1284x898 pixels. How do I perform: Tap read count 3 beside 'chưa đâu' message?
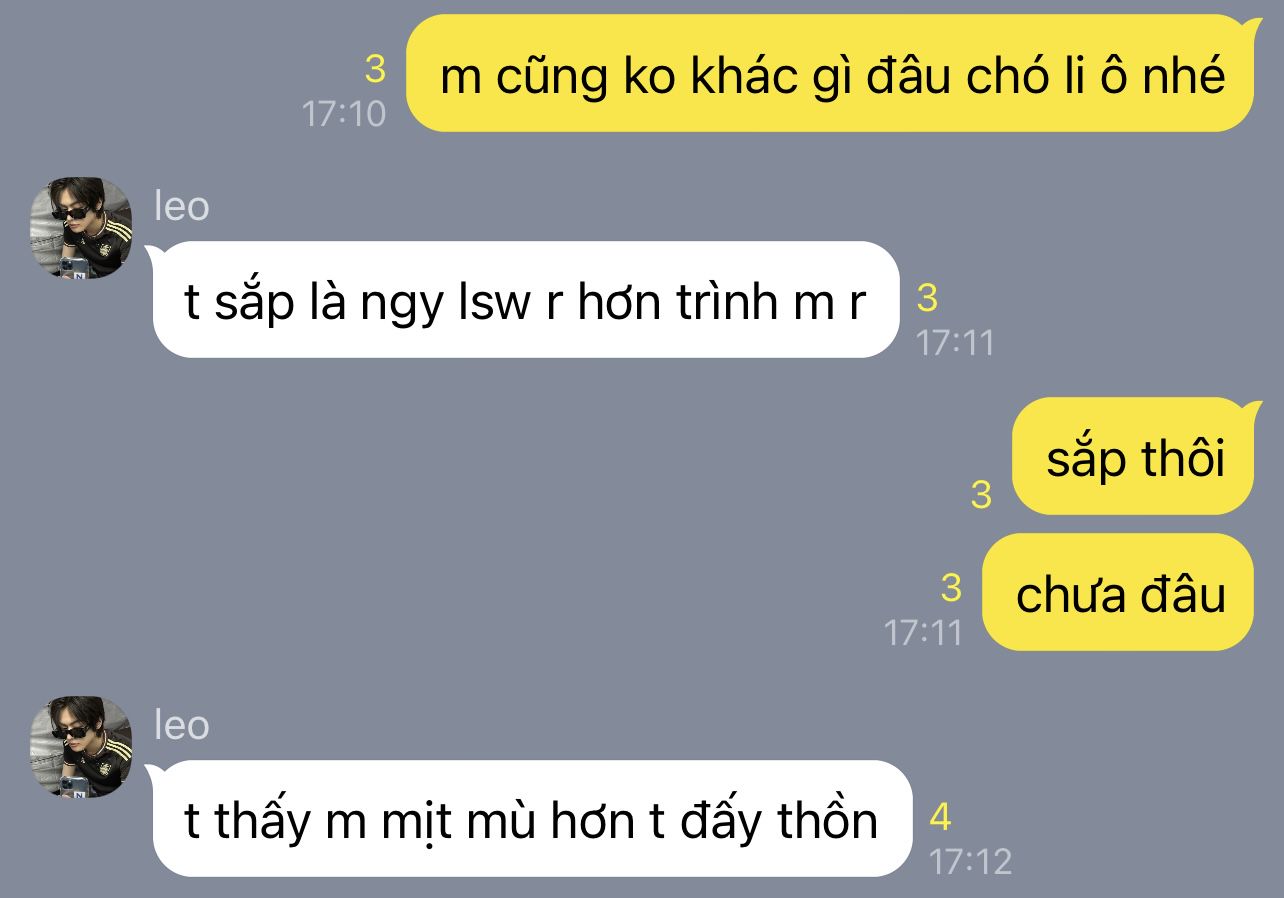pos(951,587)
